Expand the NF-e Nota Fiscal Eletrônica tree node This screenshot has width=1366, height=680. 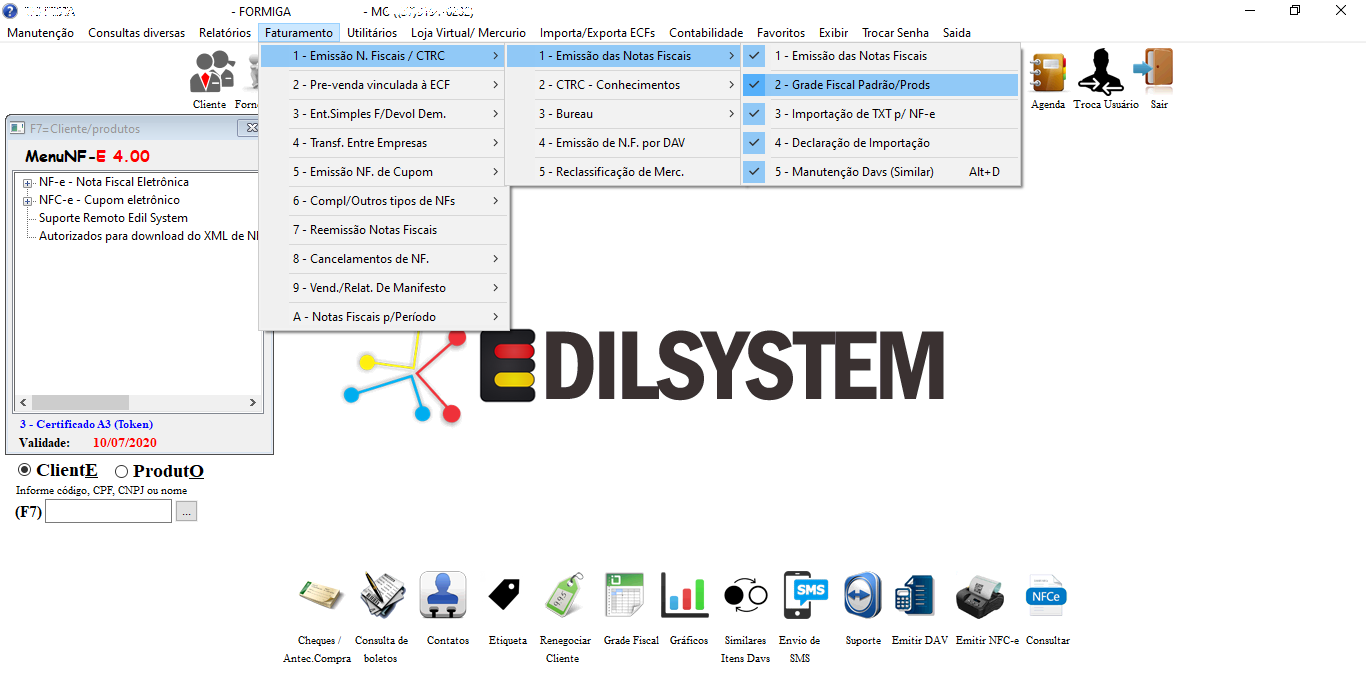[28, 183]
